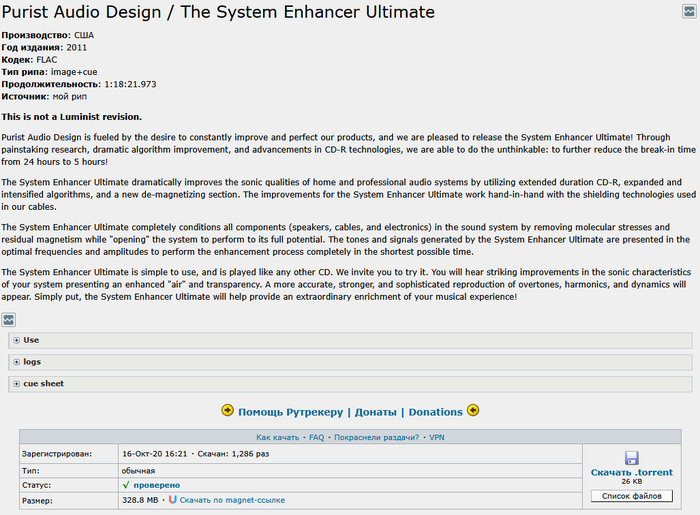The width and height of the screenshot is (700, 515).
Task: Expand the logs spoiler section
Action: [32, 362]
